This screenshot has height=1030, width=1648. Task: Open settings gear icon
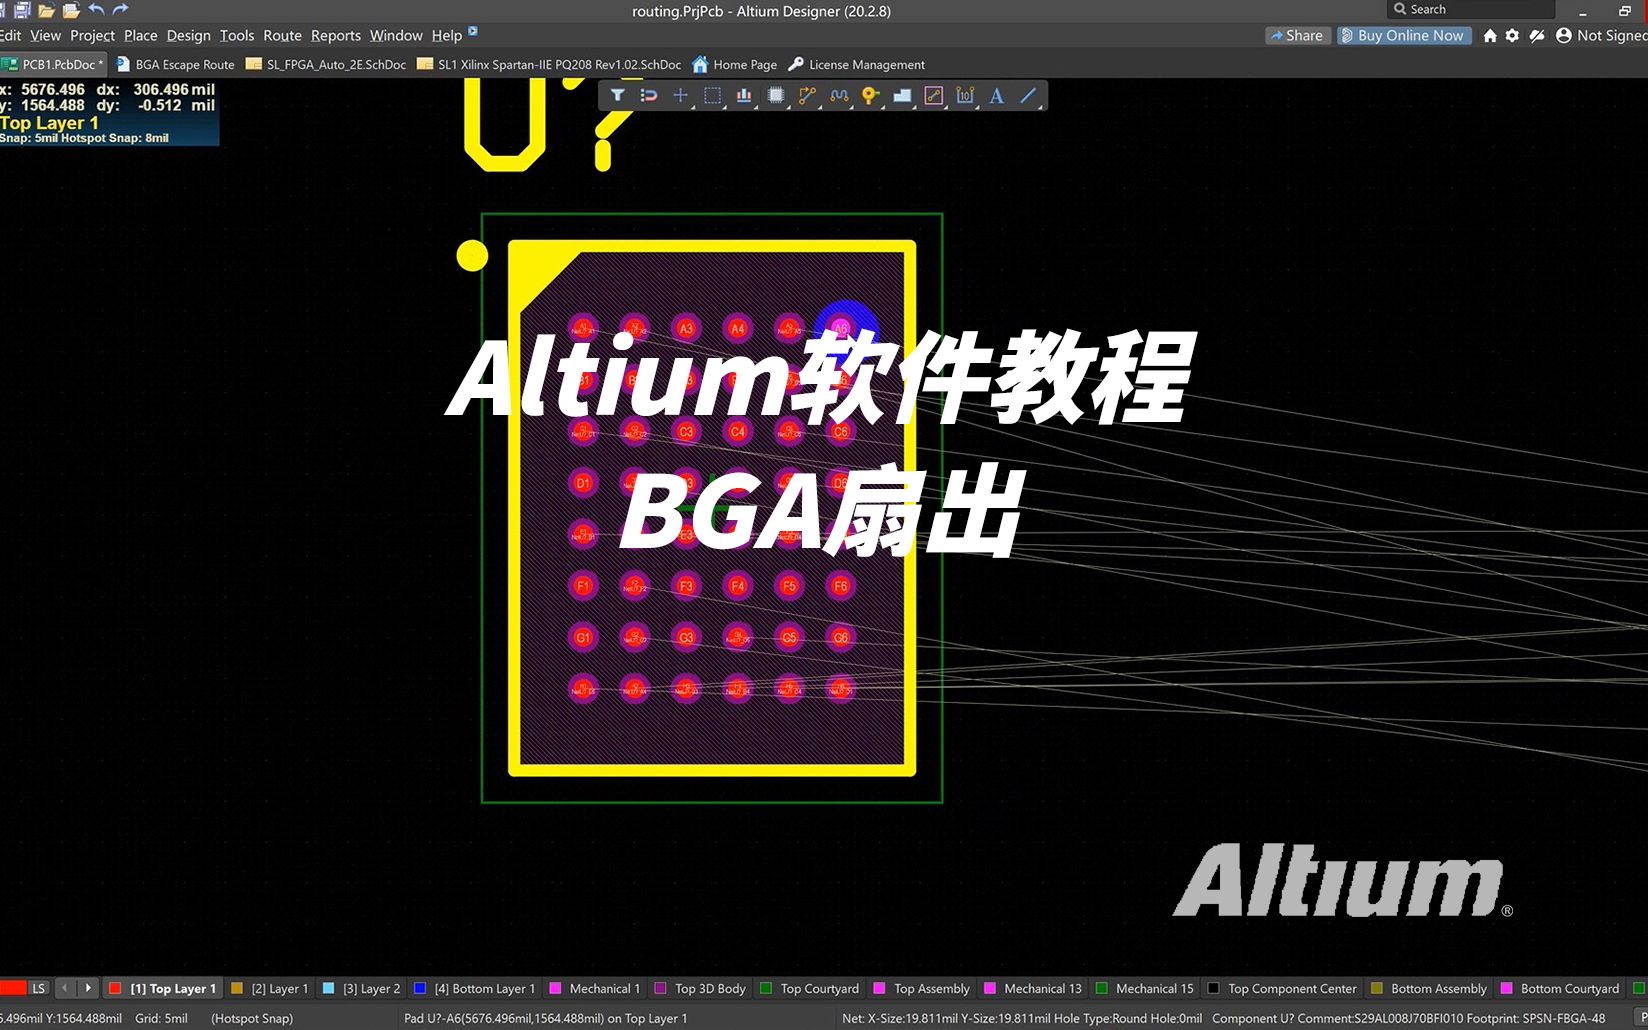tap(1512, 35)
